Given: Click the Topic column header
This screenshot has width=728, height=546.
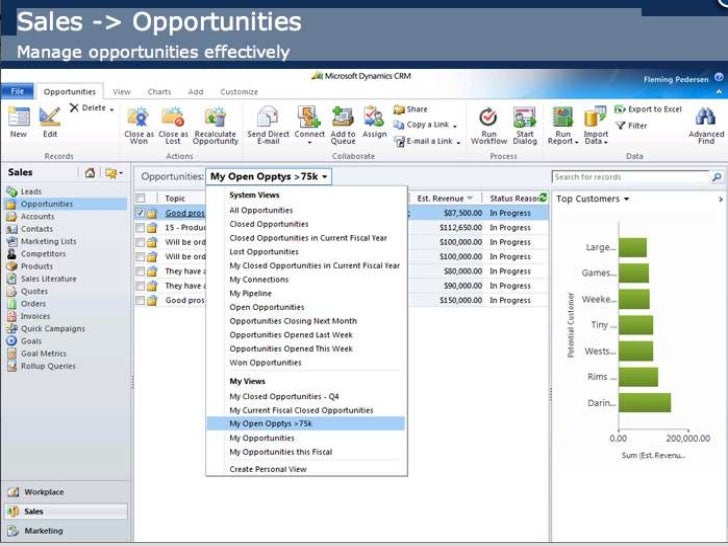Looking at the screenshot, I should pos(175,198).
